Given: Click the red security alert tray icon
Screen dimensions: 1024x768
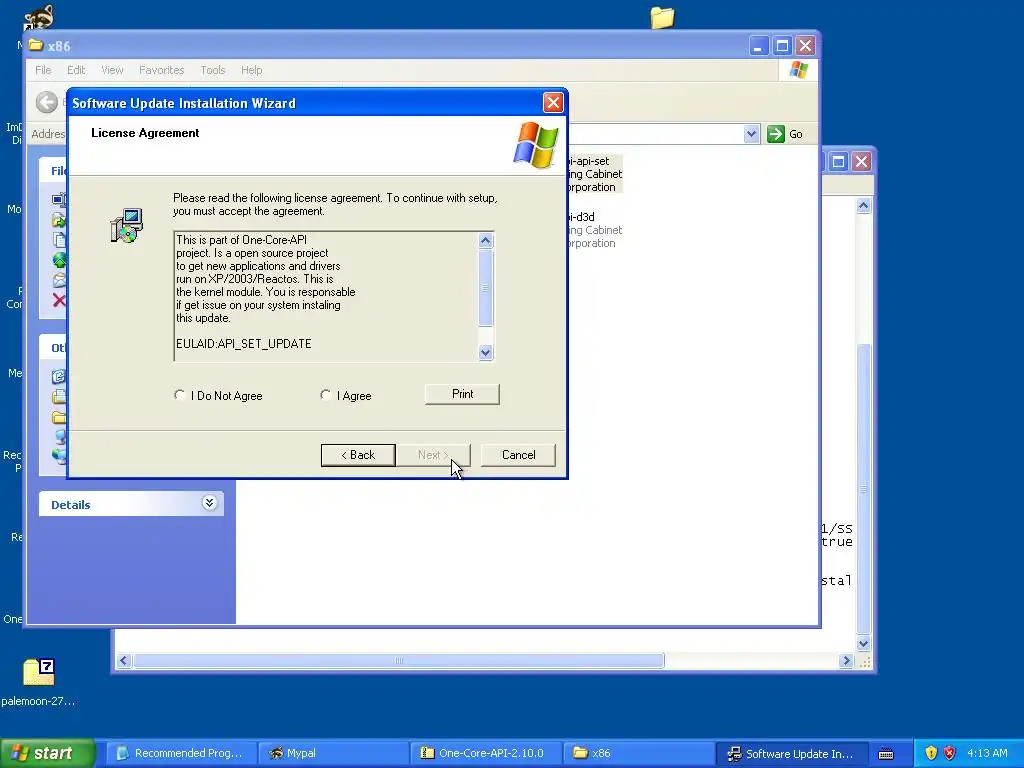Looking at the screenshot, I should (x=950, y=753).
